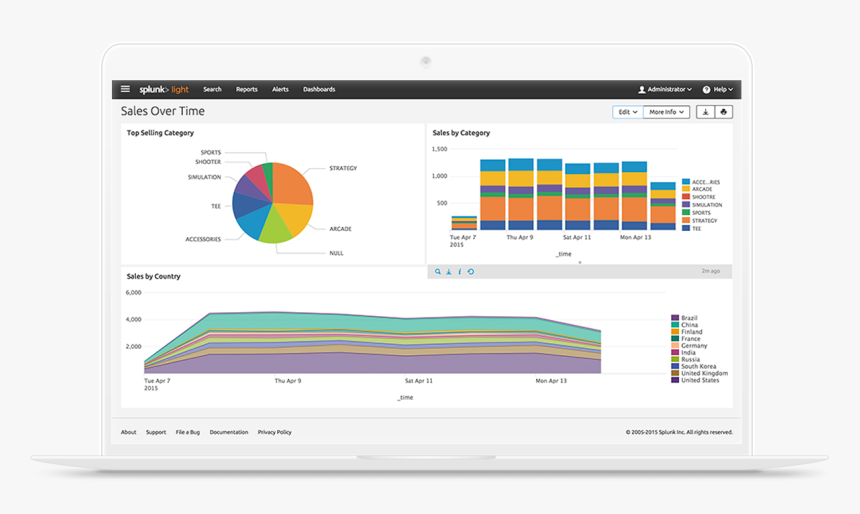Open search via magnifier icon under Sales by Category

(x=438, y=272)
